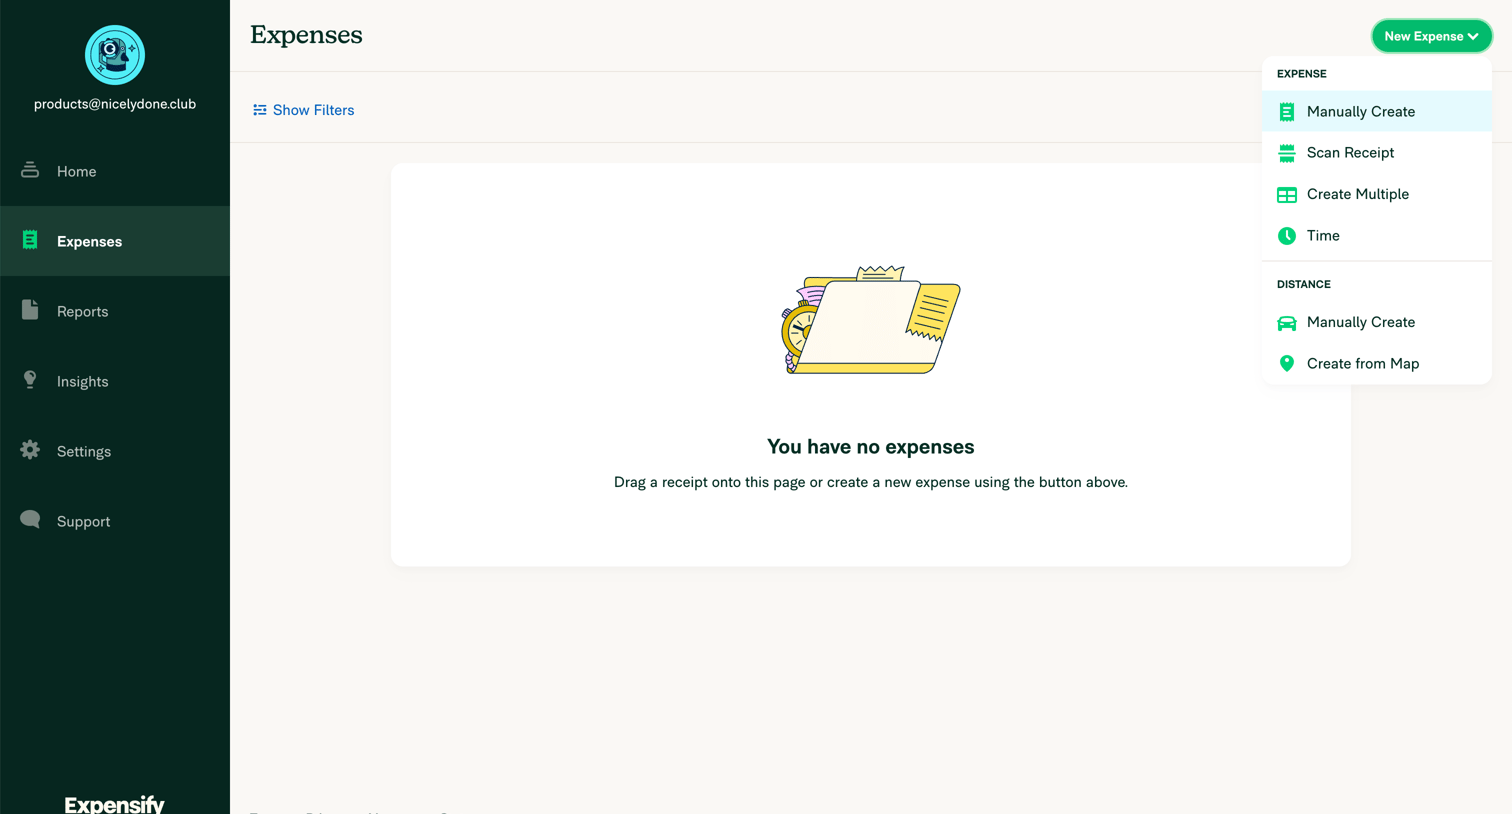This screenshot has height=814, width=1512.
Task: Click the Expenses page heading
Action: coord(306,35)
